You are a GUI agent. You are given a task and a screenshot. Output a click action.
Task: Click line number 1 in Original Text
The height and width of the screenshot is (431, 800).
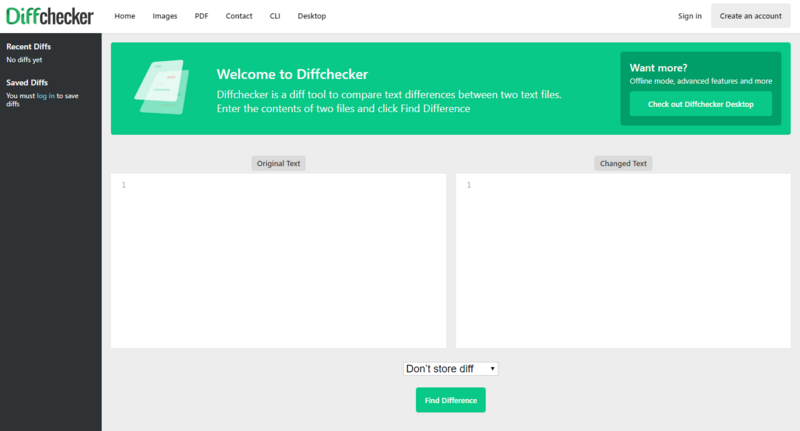click(123, 185)
